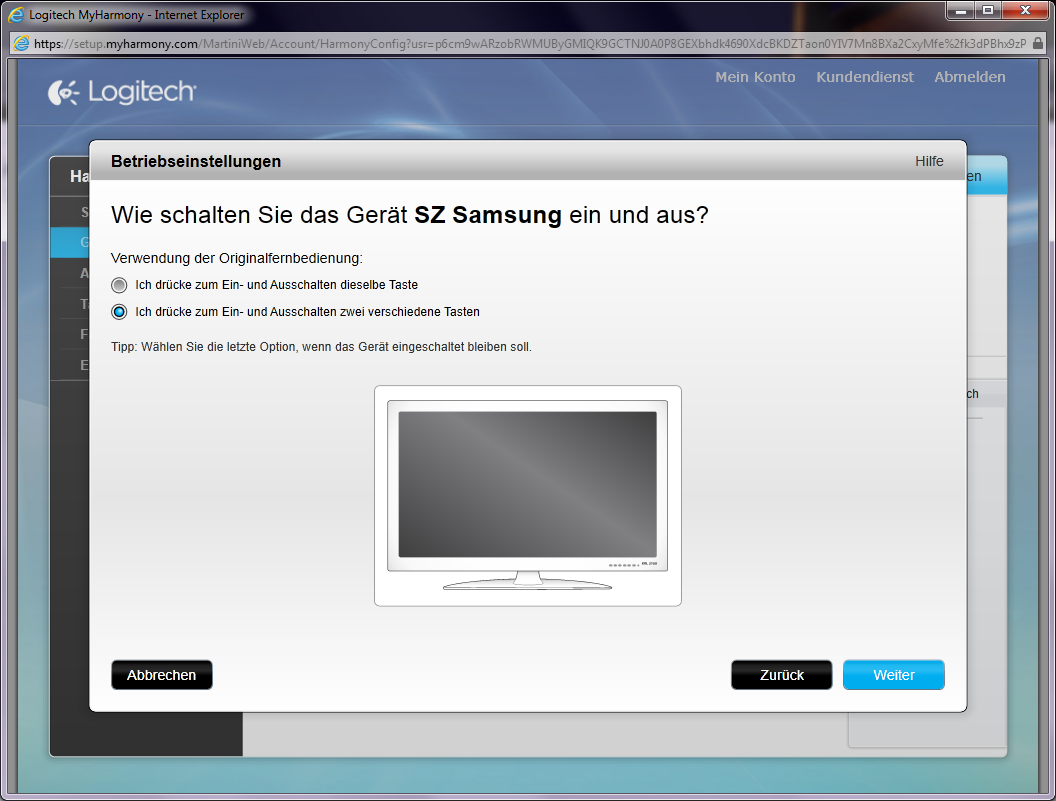The width and height of the screenshot is (1056, 801).
Task: Click the TV device illustration
Action: [527, 496]
